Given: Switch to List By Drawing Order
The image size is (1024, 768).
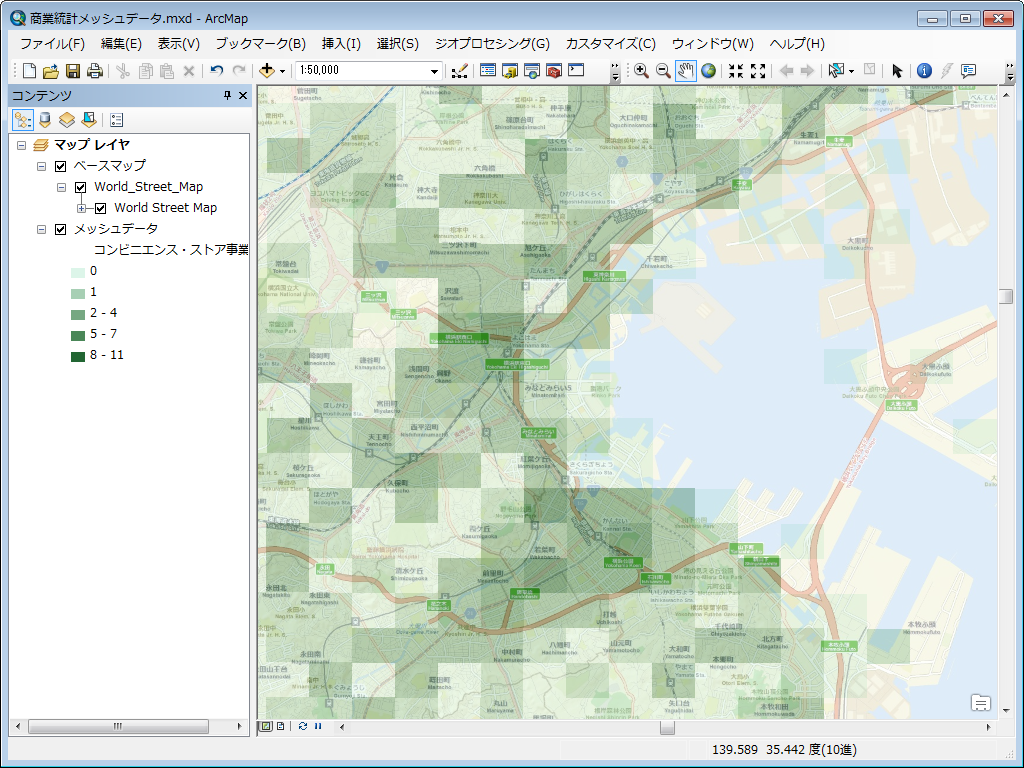Looking at the screenshot, I should click(x=23, y=120).
